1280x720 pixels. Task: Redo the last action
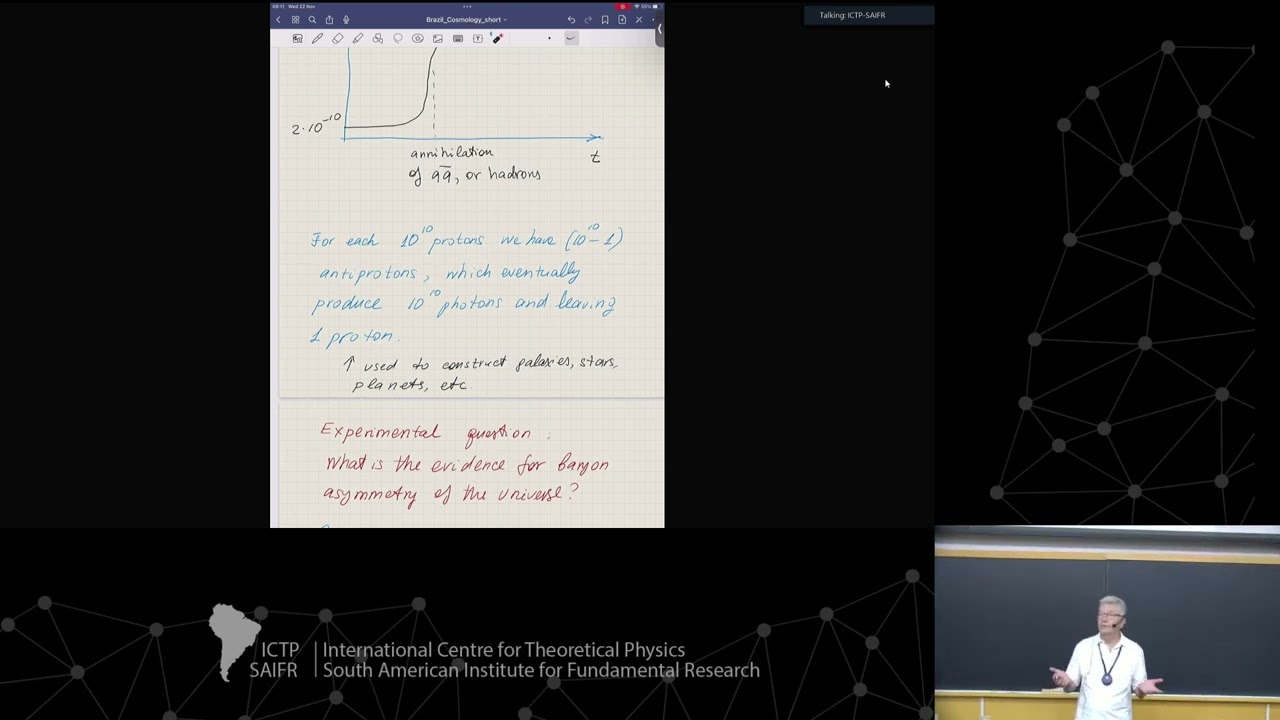coord(588,20)
